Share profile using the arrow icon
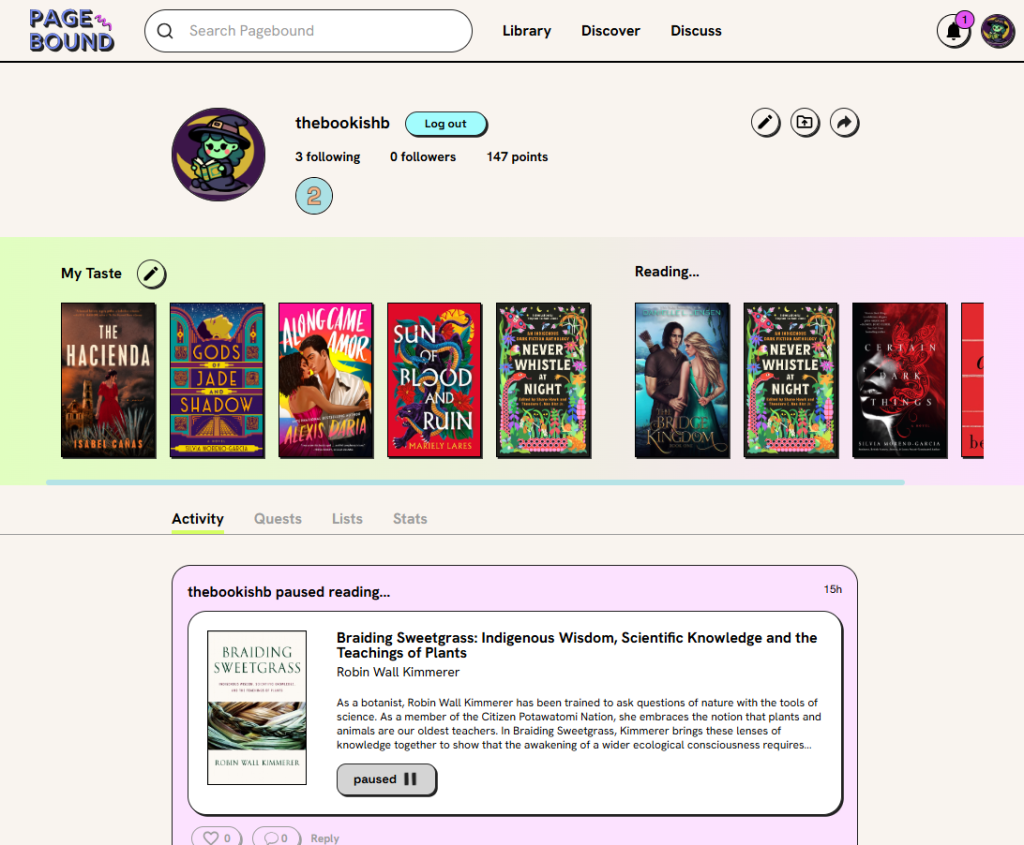The height and width of the screenshot is (845, 1024). pyautogui.click(x=845, y=123)
